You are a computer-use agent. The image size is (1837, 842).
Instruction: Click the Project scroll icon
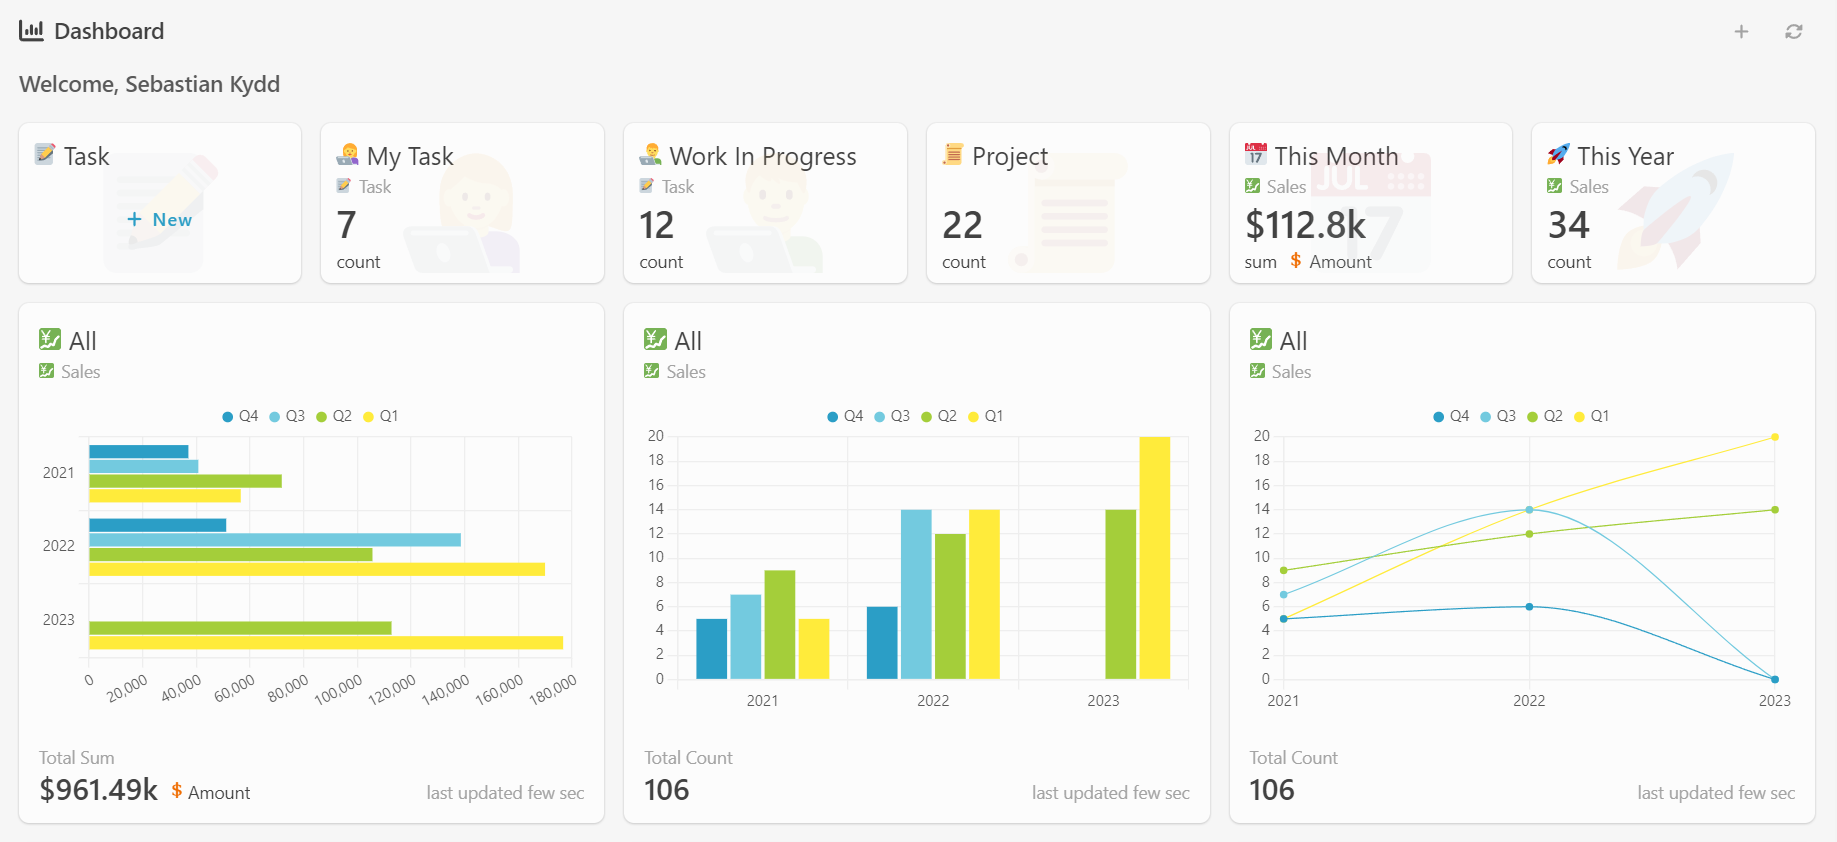pyautogui.click(x=953, y=154)
